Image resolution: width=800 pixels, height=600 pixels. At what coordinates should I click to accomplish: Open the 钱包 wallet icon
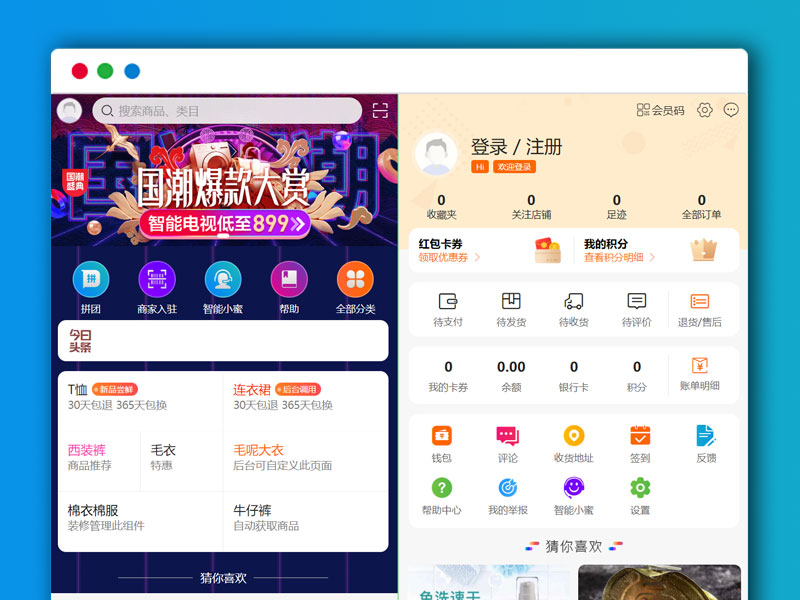click(x=441, y=434)
